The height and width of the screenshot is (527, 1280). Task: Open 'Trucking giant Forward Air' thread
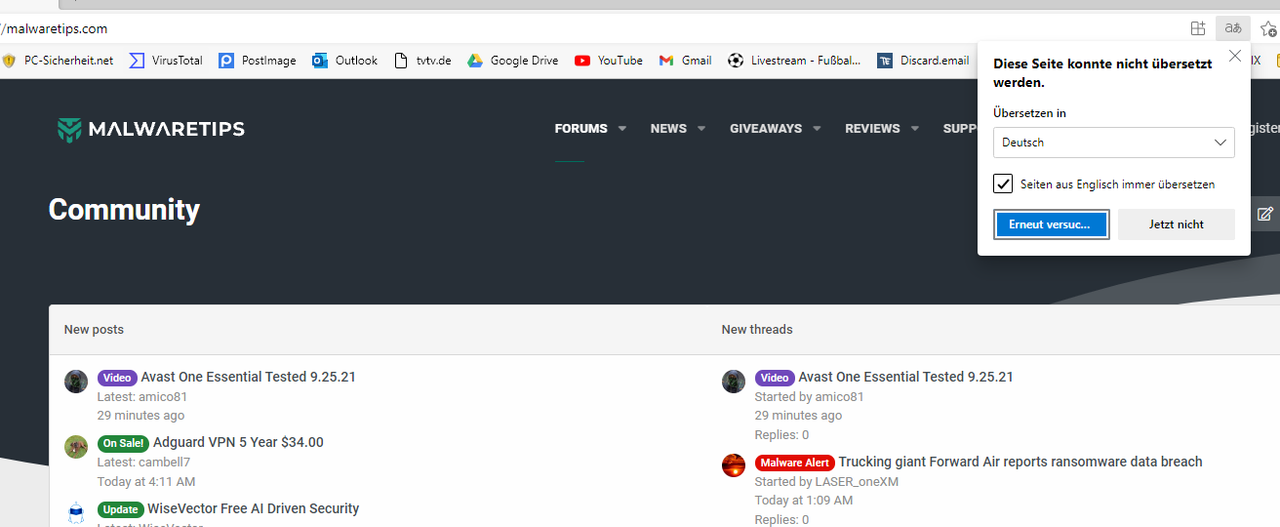1020,462
